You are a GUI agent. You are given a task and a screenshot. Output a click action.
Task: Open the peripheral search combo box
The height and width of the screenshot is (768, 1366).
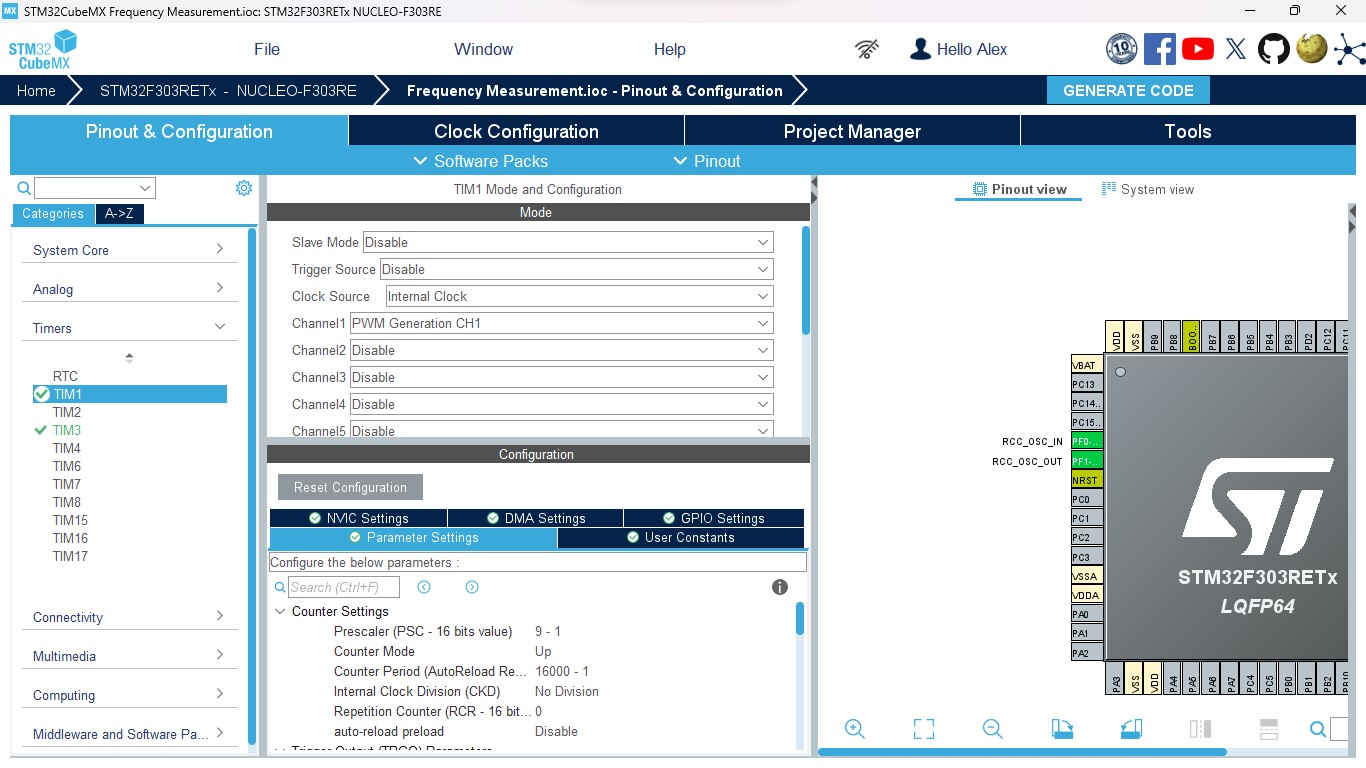(95, 188)
